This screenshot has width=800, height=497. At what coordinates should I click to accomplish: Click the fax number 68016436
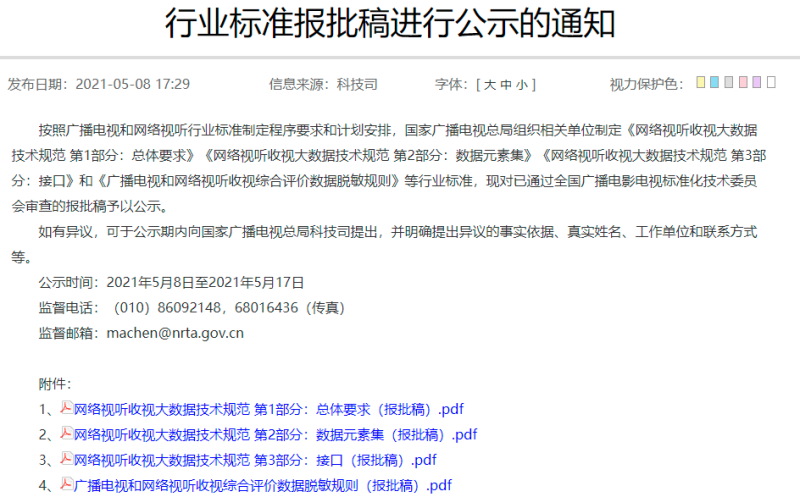pos(266,308)
